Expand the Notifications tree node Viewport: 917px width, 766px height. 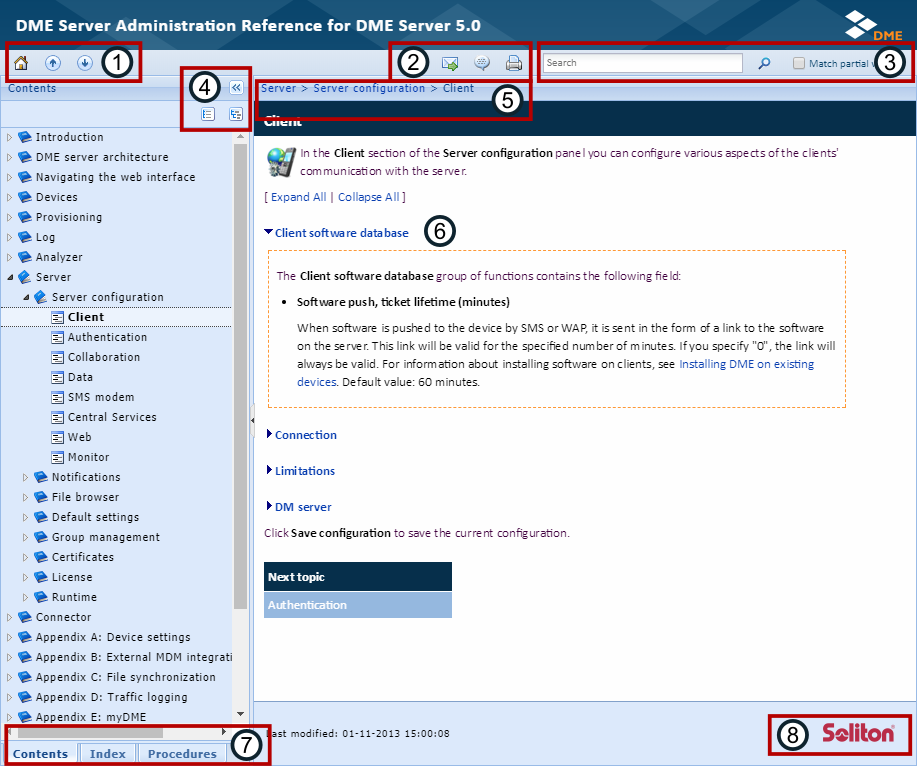[x=26, y=477]
